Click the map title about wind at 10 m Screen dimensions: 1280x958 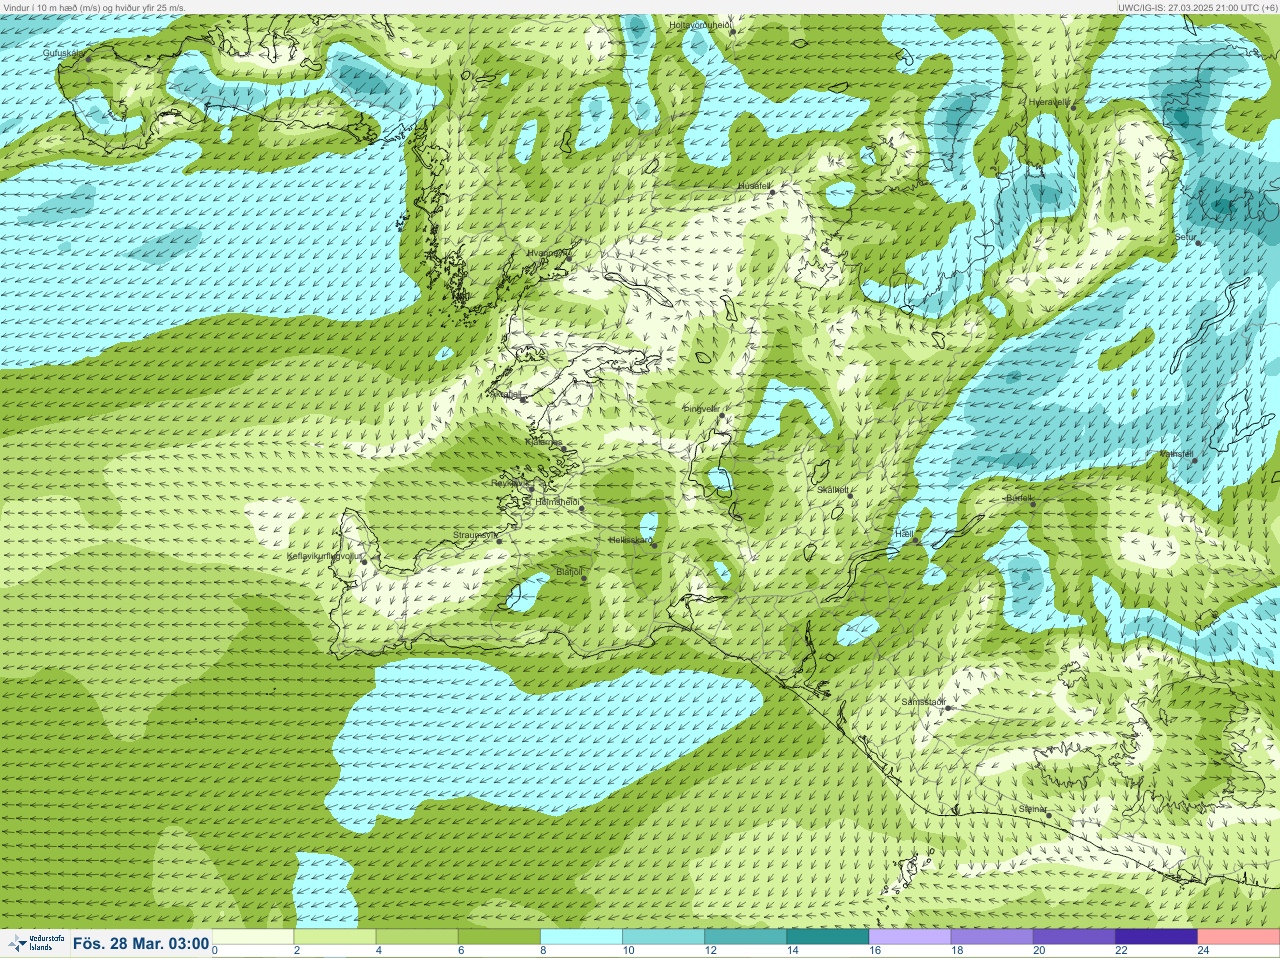(x=93, y=7)
